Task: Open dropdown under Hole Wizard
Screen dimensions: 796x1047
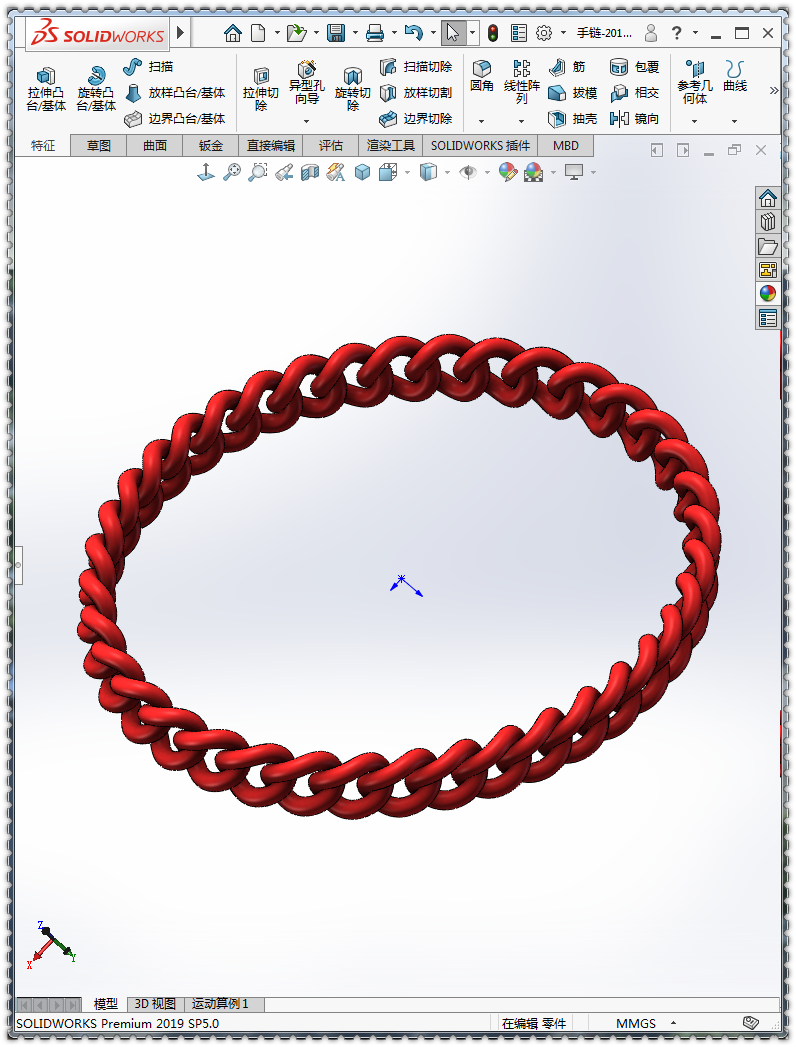Action: [x=307, y=122]
